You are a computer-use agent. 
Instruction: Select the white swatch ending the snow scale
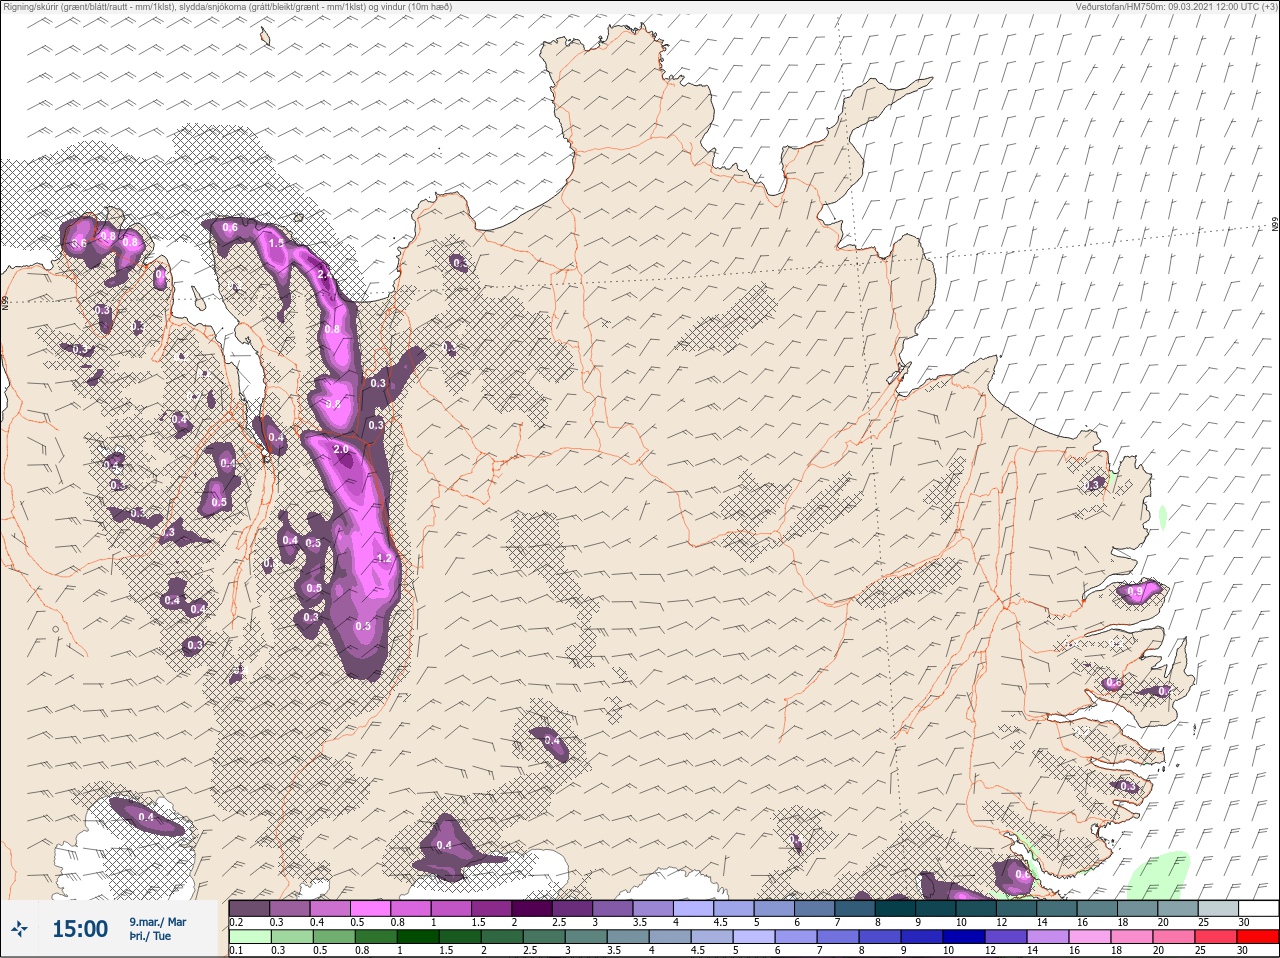(1258, 908)
